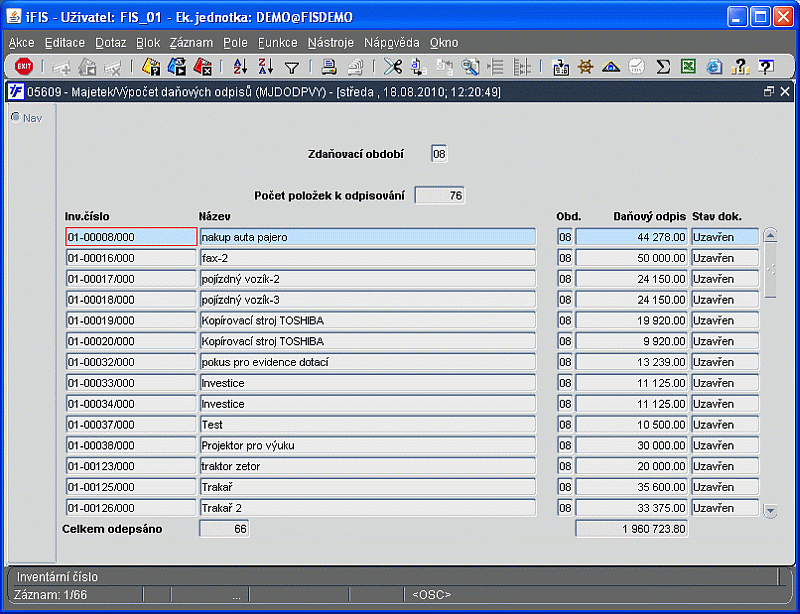This screenshot has height=614, width=800.
Task: Export to Excel with the green icon
Action: (x=688, y=66)
